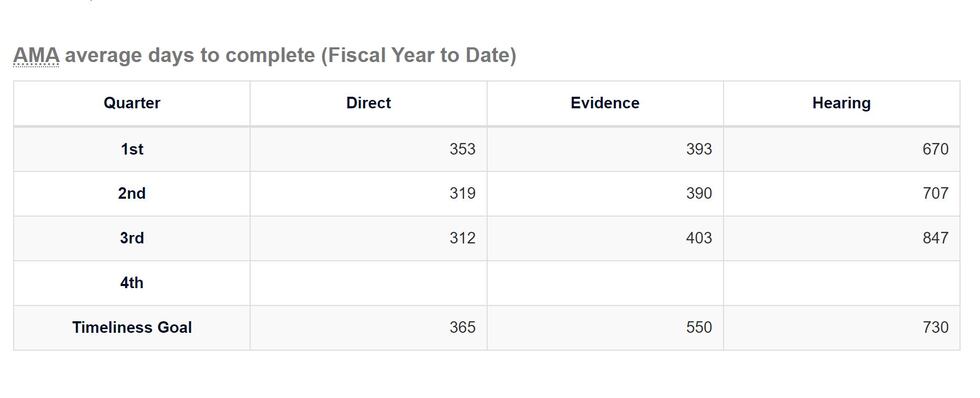Click the 3rd quarter row label
The image size is (980, 398).
pos(132,238)
